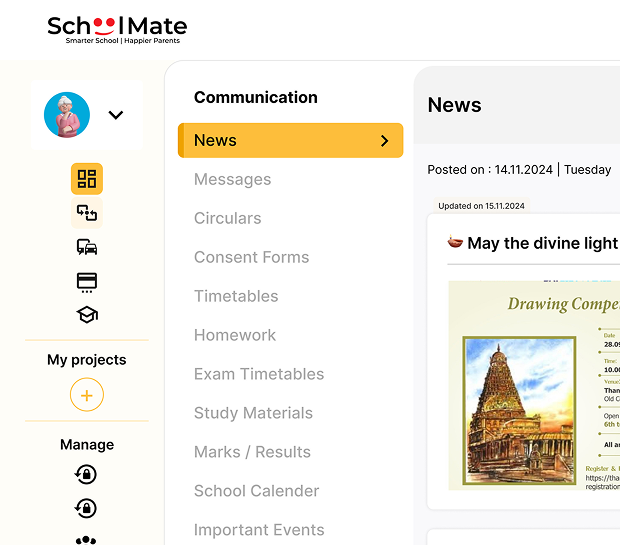The image size is (620, 545).
Task: Click the diya lamp emoji icon
Action: (x=455, y=241)
